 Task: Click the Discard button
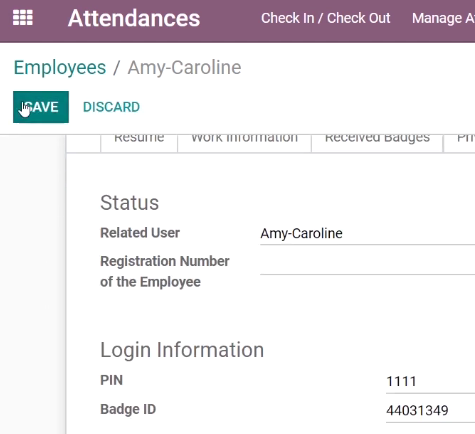point(111,107)
